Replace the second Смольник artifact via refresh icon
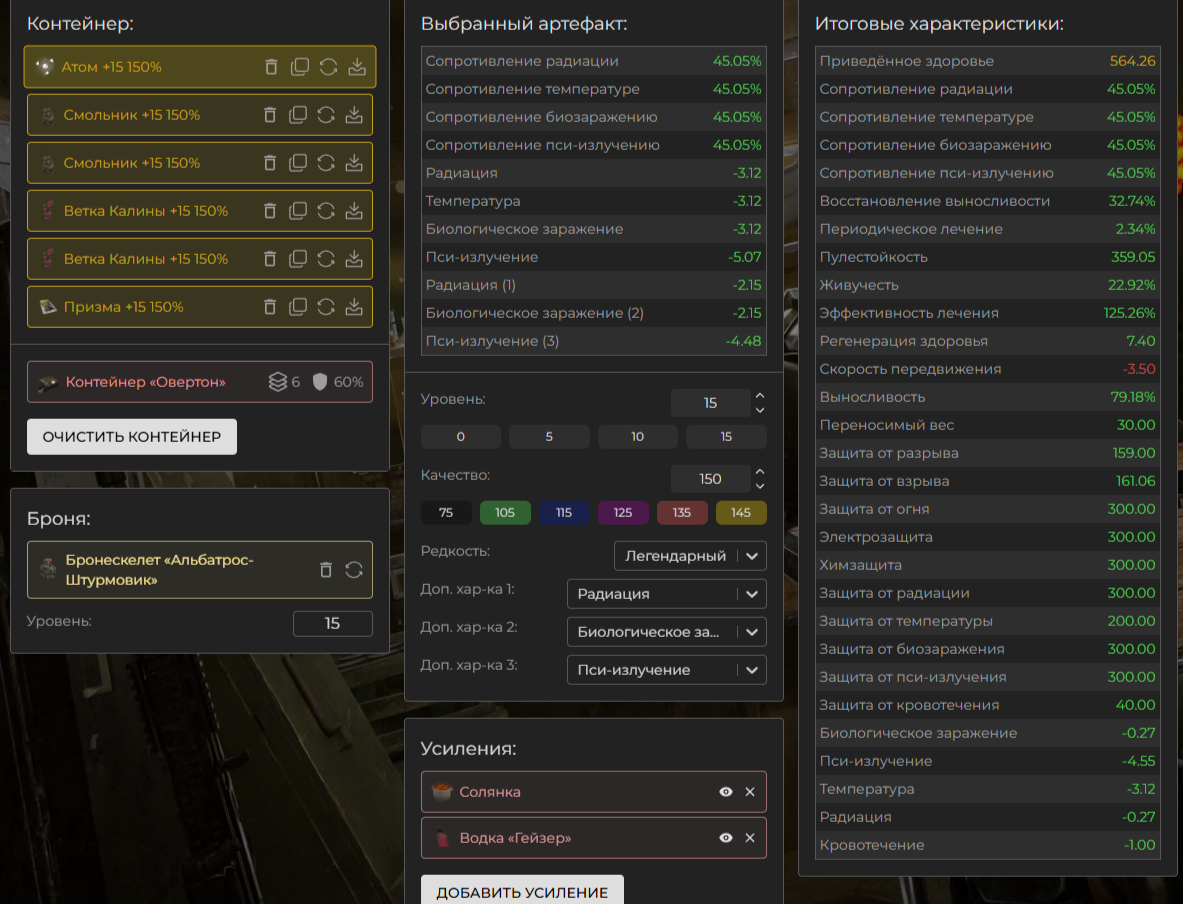The width and height of the screenshot is (1183, 904). pyautogui.click(x=326, y=163)
